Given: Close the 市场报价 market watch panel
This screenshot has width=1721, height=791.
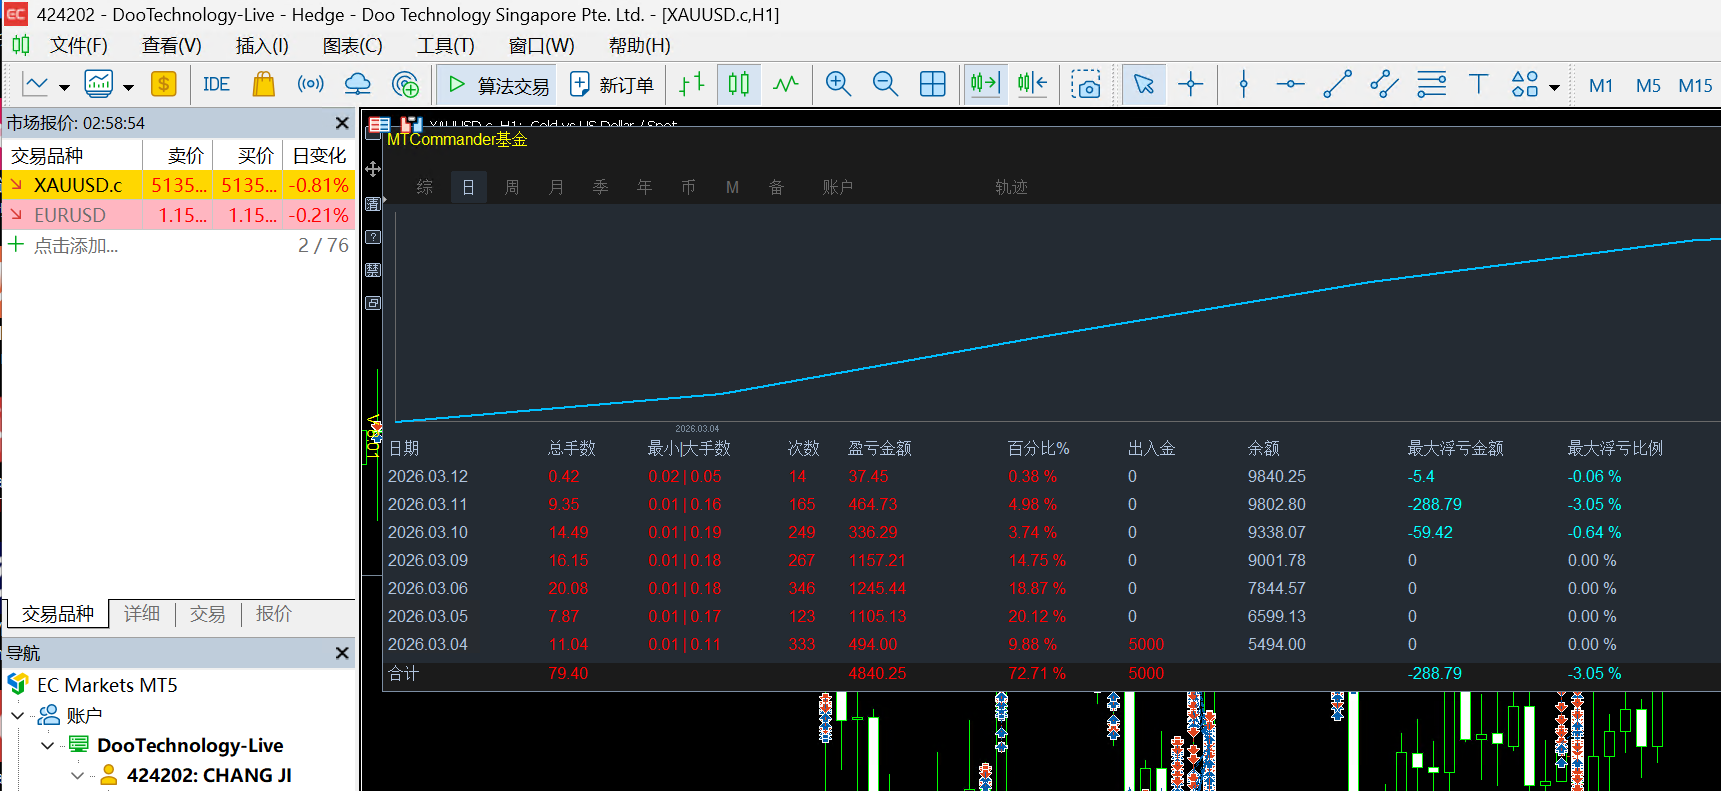Looking at the screenshot, I should click(342, 123).
